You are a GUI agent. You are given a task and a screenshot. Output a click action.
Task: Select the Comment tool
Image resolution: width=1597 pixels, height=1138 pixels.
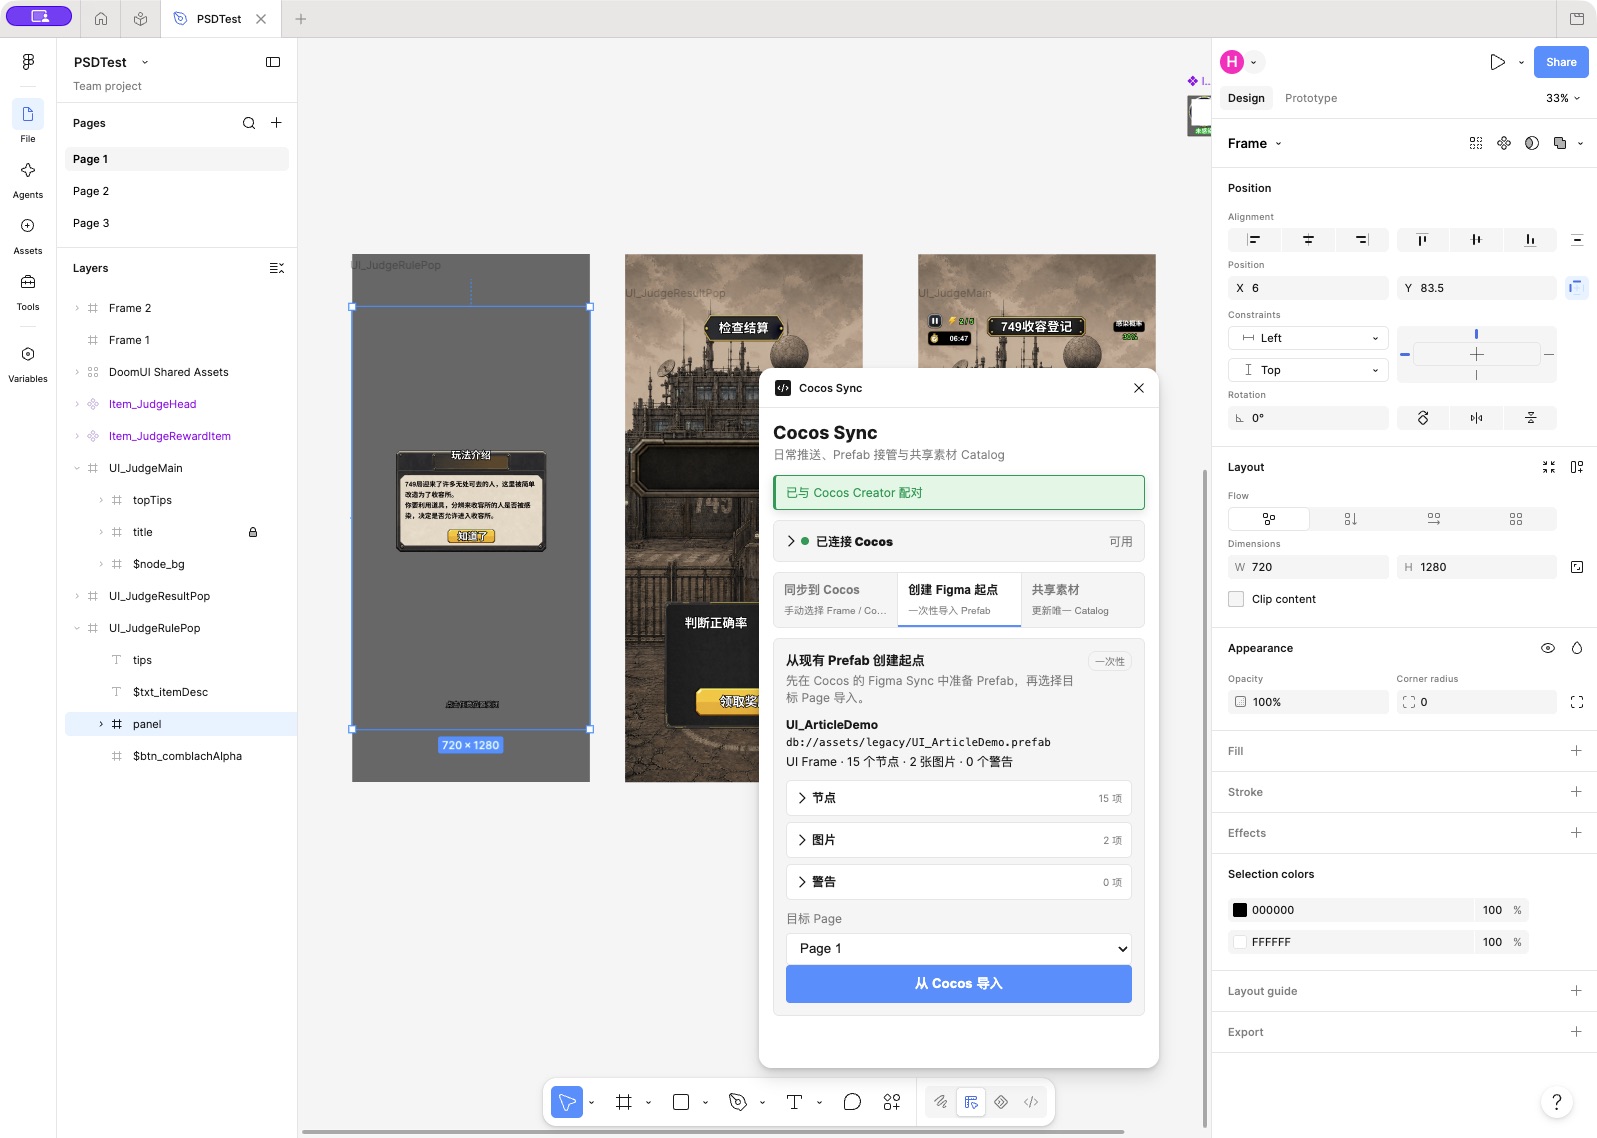[852, 1102]
